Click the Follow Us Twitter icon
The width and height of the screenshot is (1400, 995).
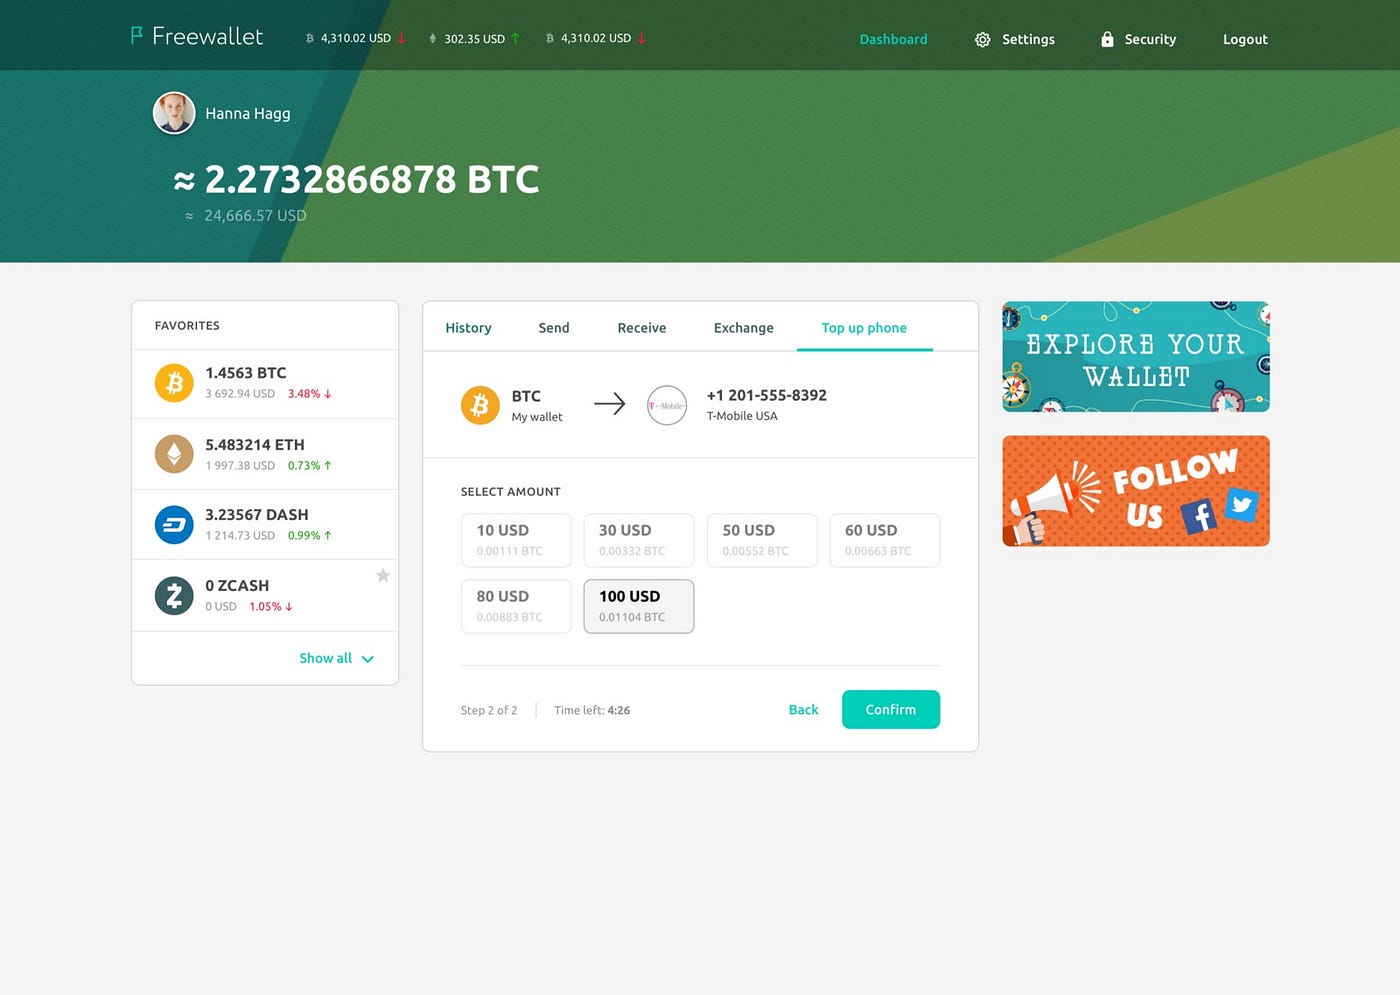click(x=1242, y=506)
